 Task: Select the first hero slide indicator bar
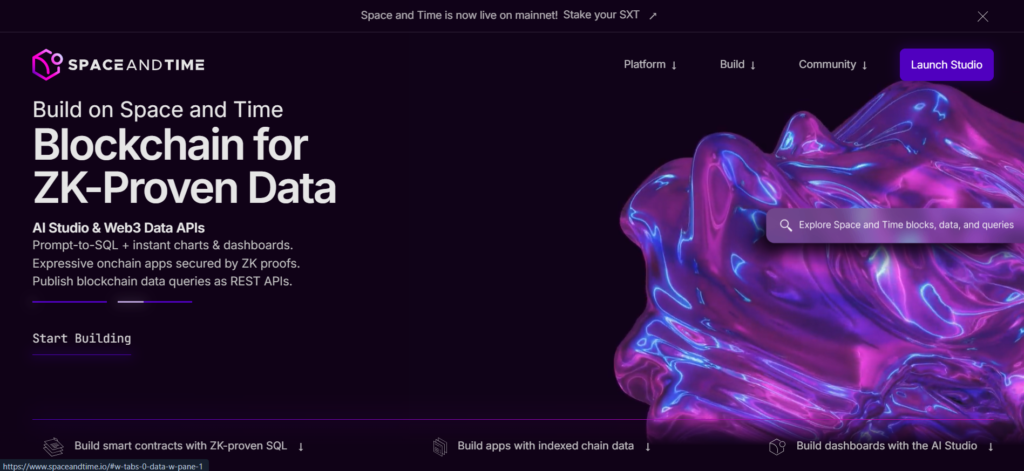[69, 302]
